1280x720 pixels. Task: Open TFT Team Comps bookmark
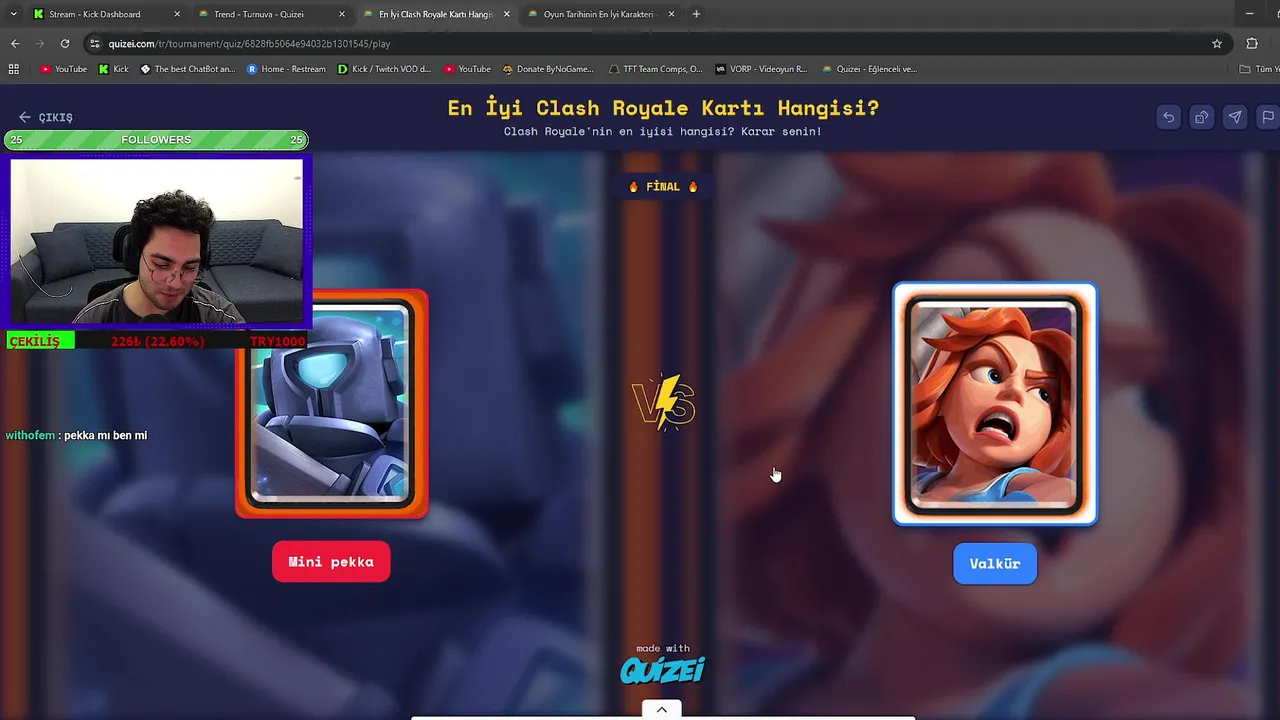[x=655, y=69]
